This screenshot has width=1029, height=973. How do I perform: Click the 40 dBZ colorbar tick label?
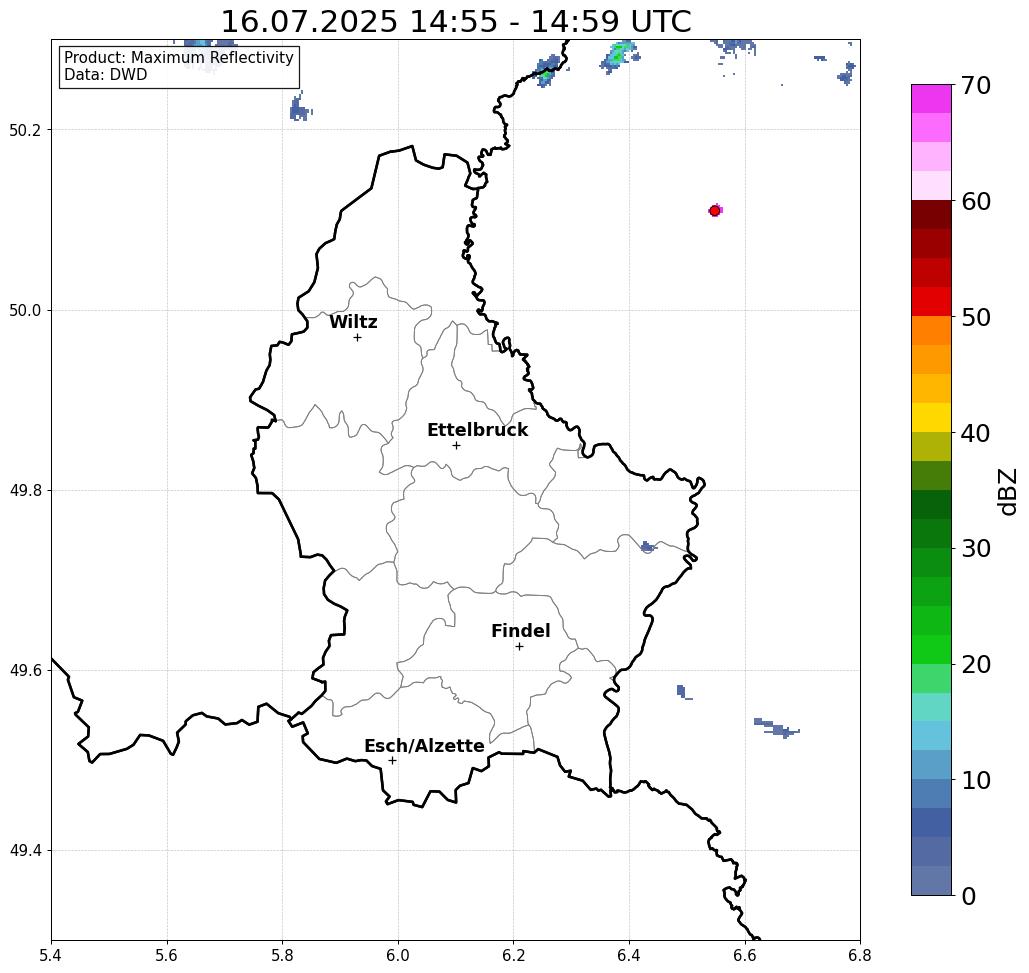(976, 433)
